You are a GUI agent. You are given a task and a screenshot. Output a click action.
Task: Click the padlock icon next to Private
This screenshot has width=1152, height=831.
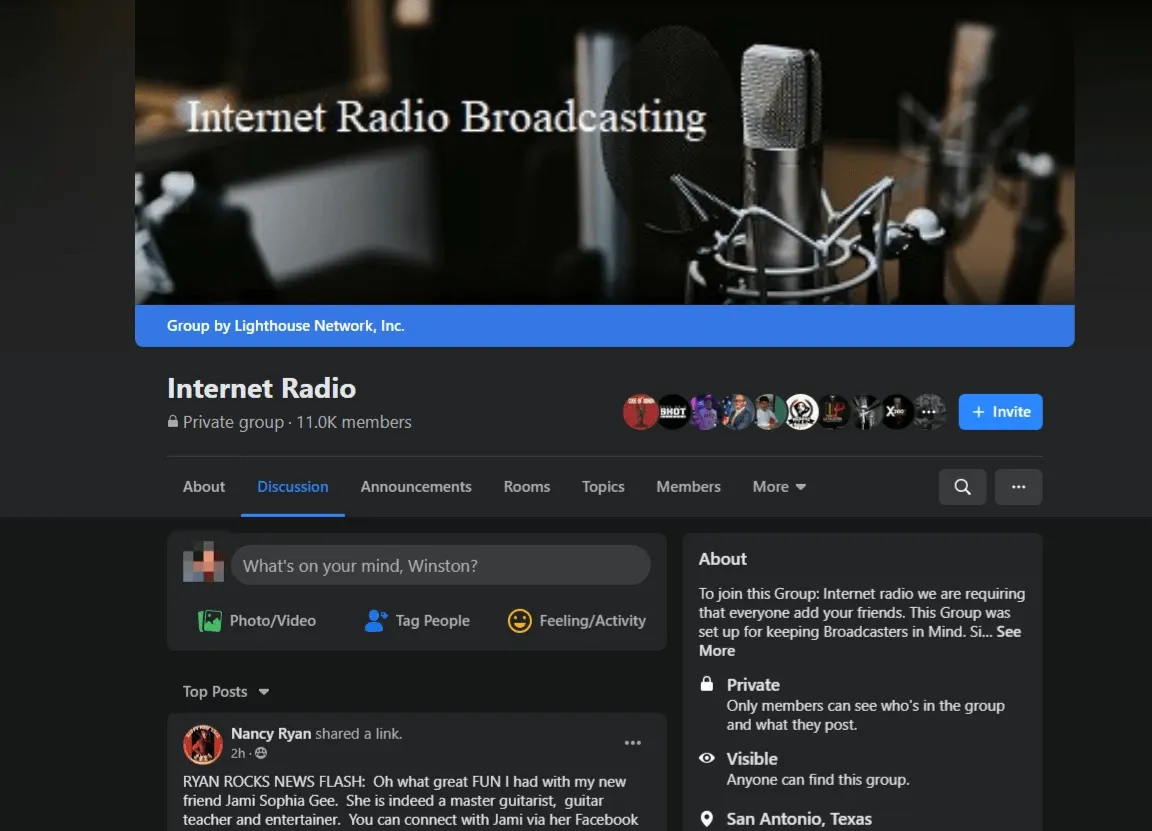(706, 684)
